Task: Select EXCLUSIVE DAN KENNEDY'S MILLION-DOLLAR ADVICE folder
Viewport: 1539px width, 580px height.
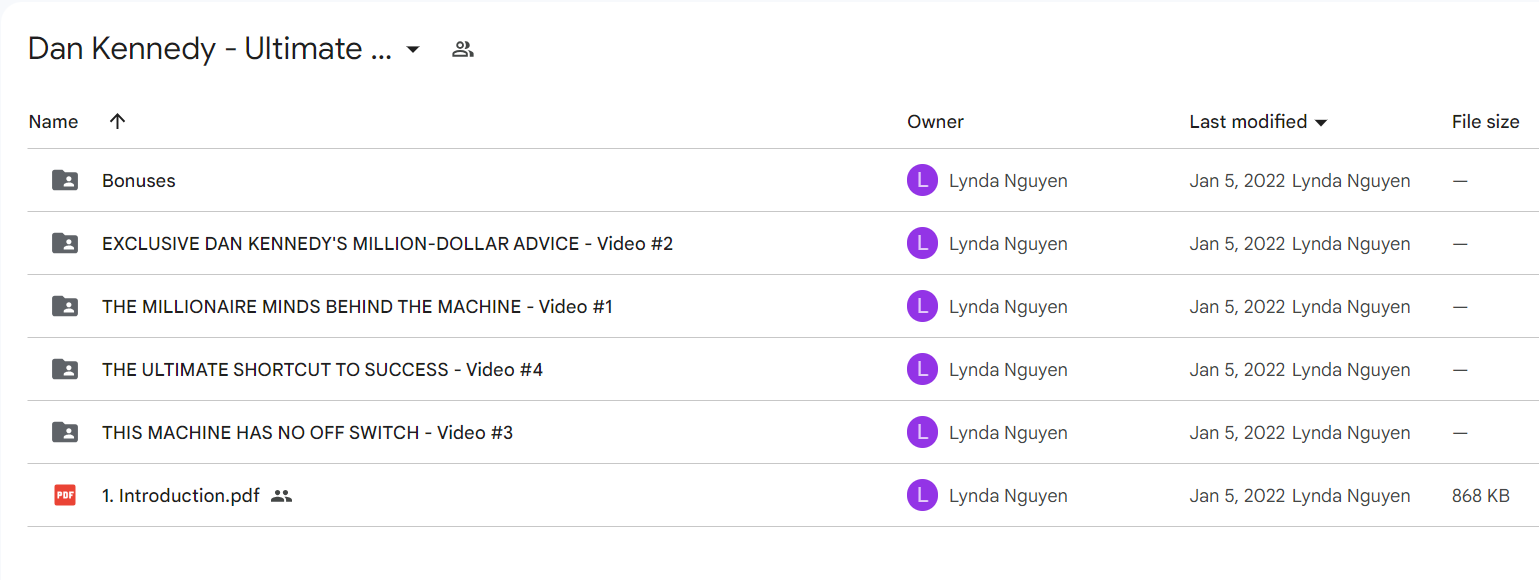Action: point(387,243)
